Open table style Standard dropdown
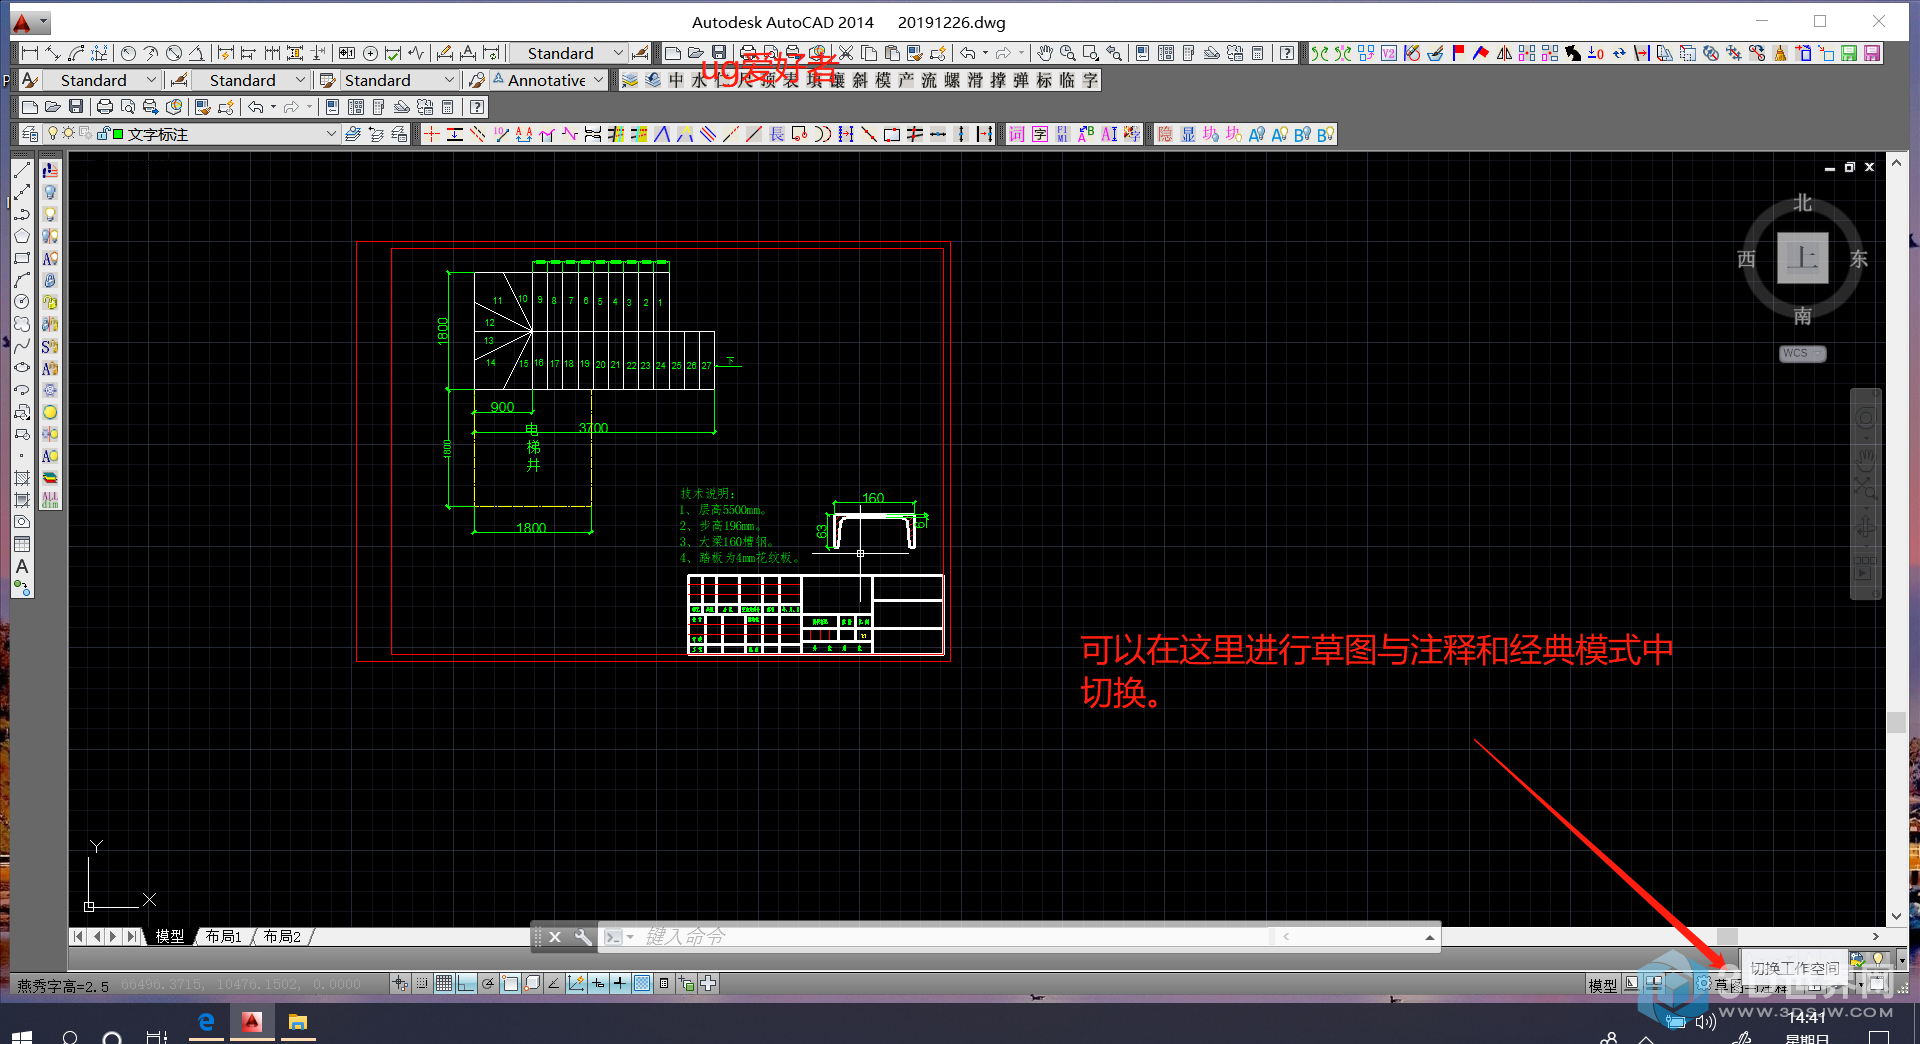Image resolution: width=1920 pixels, height=1044 pixels. 398,80
